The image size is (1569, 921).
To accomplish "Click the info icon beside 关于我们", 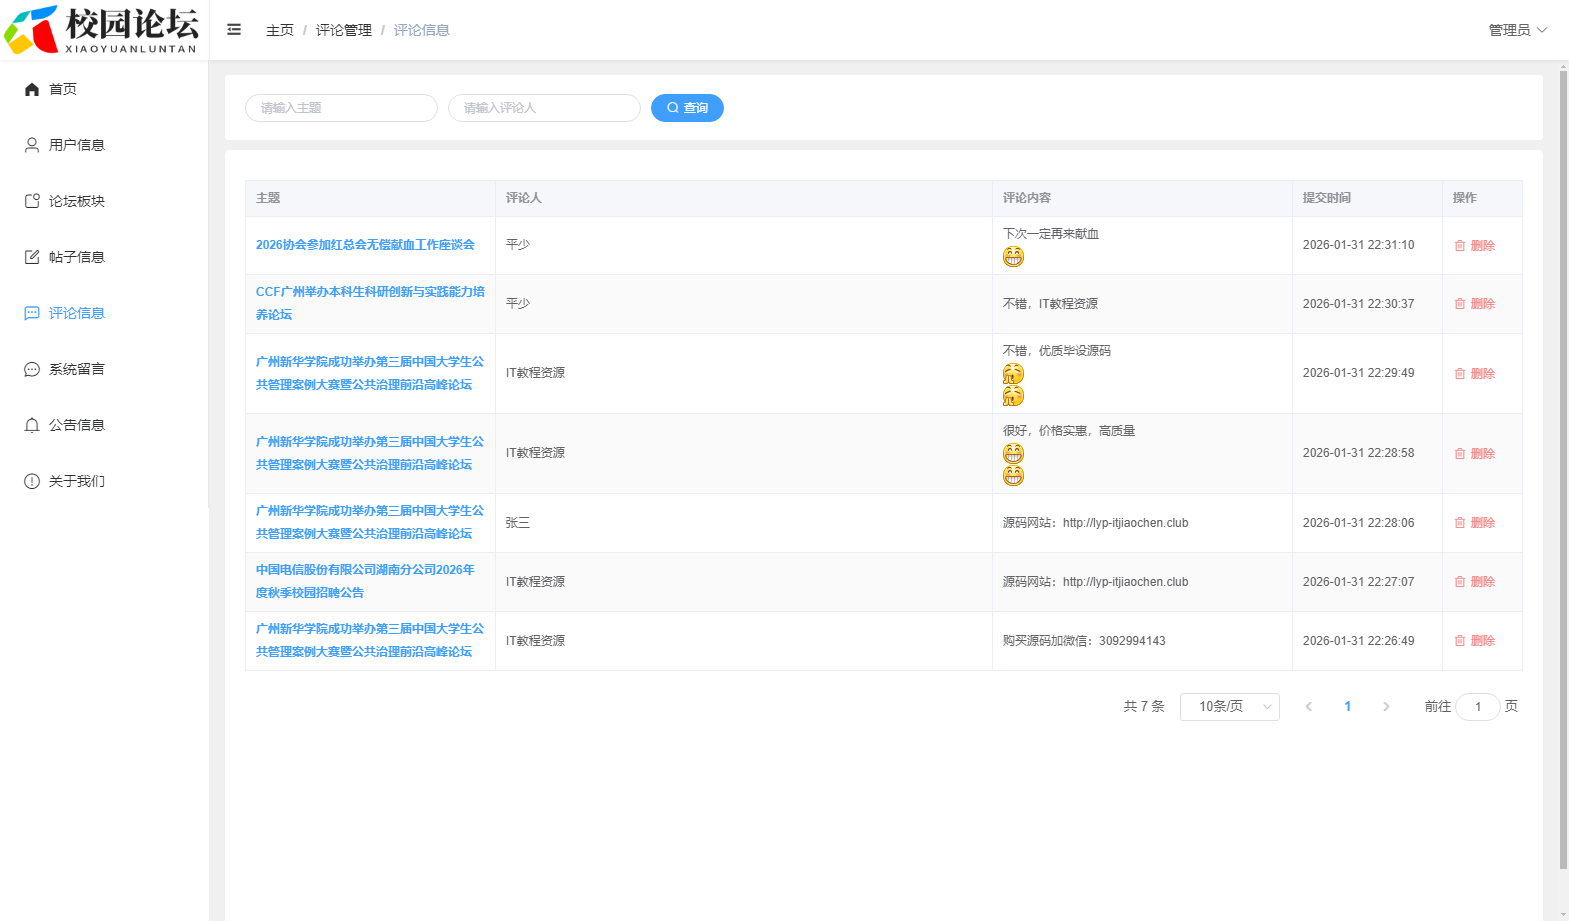I will (32, 481).
